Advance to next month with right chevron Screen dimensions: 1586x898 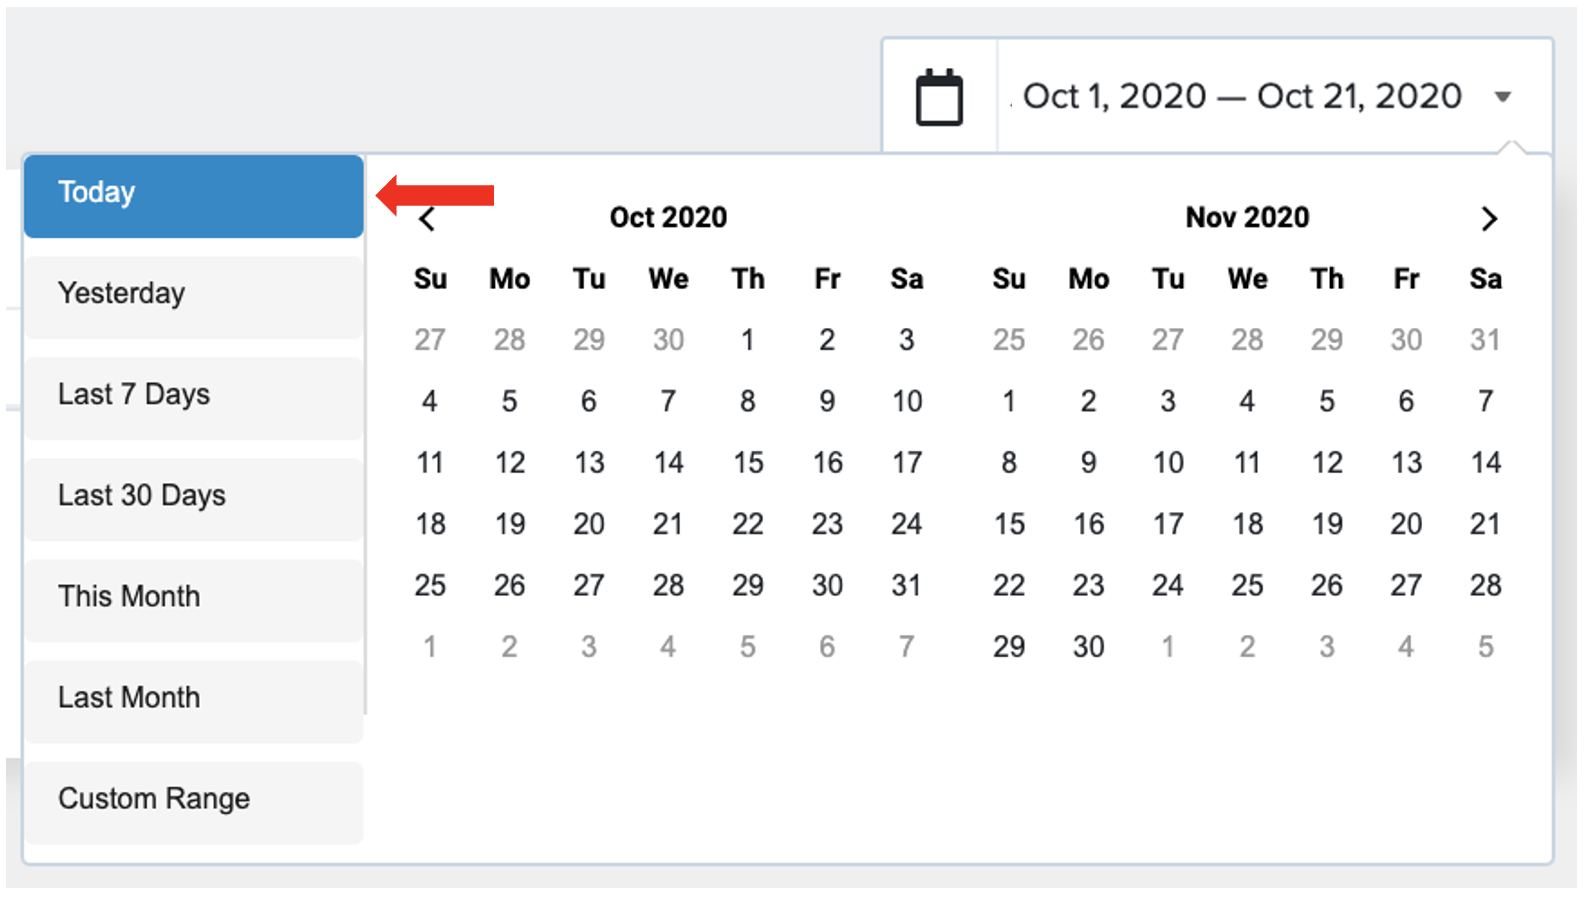[1488, 219]
